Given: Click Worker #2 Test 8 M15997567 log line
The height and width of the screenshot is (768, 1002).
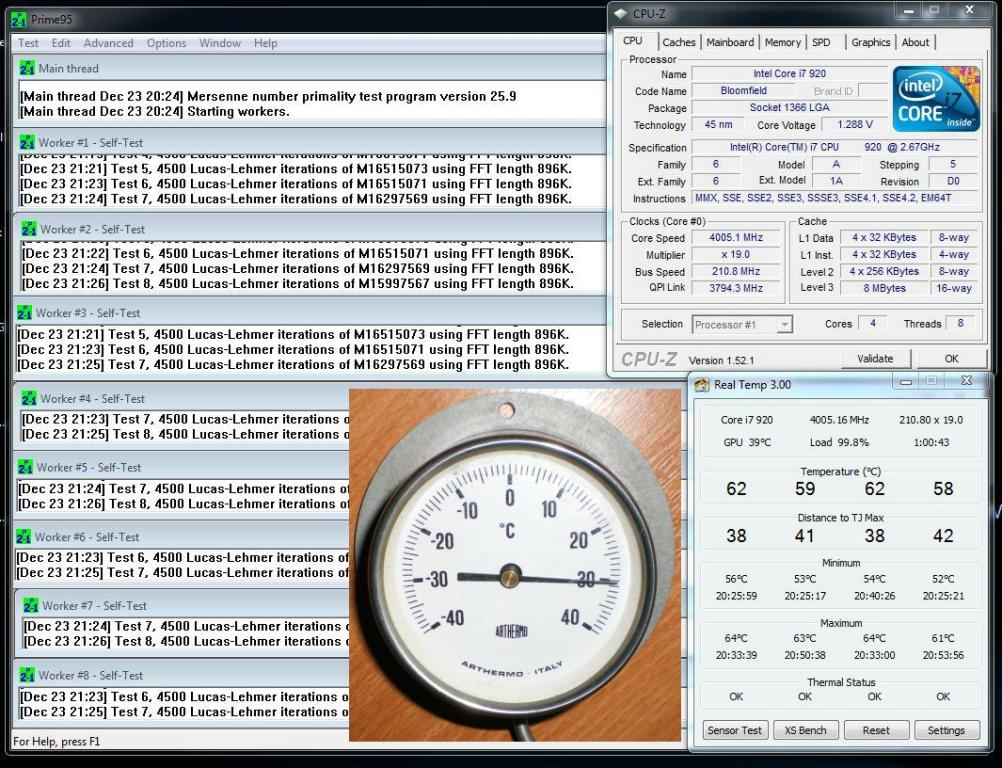Looking at the screenshot, I should pos(298,284).
